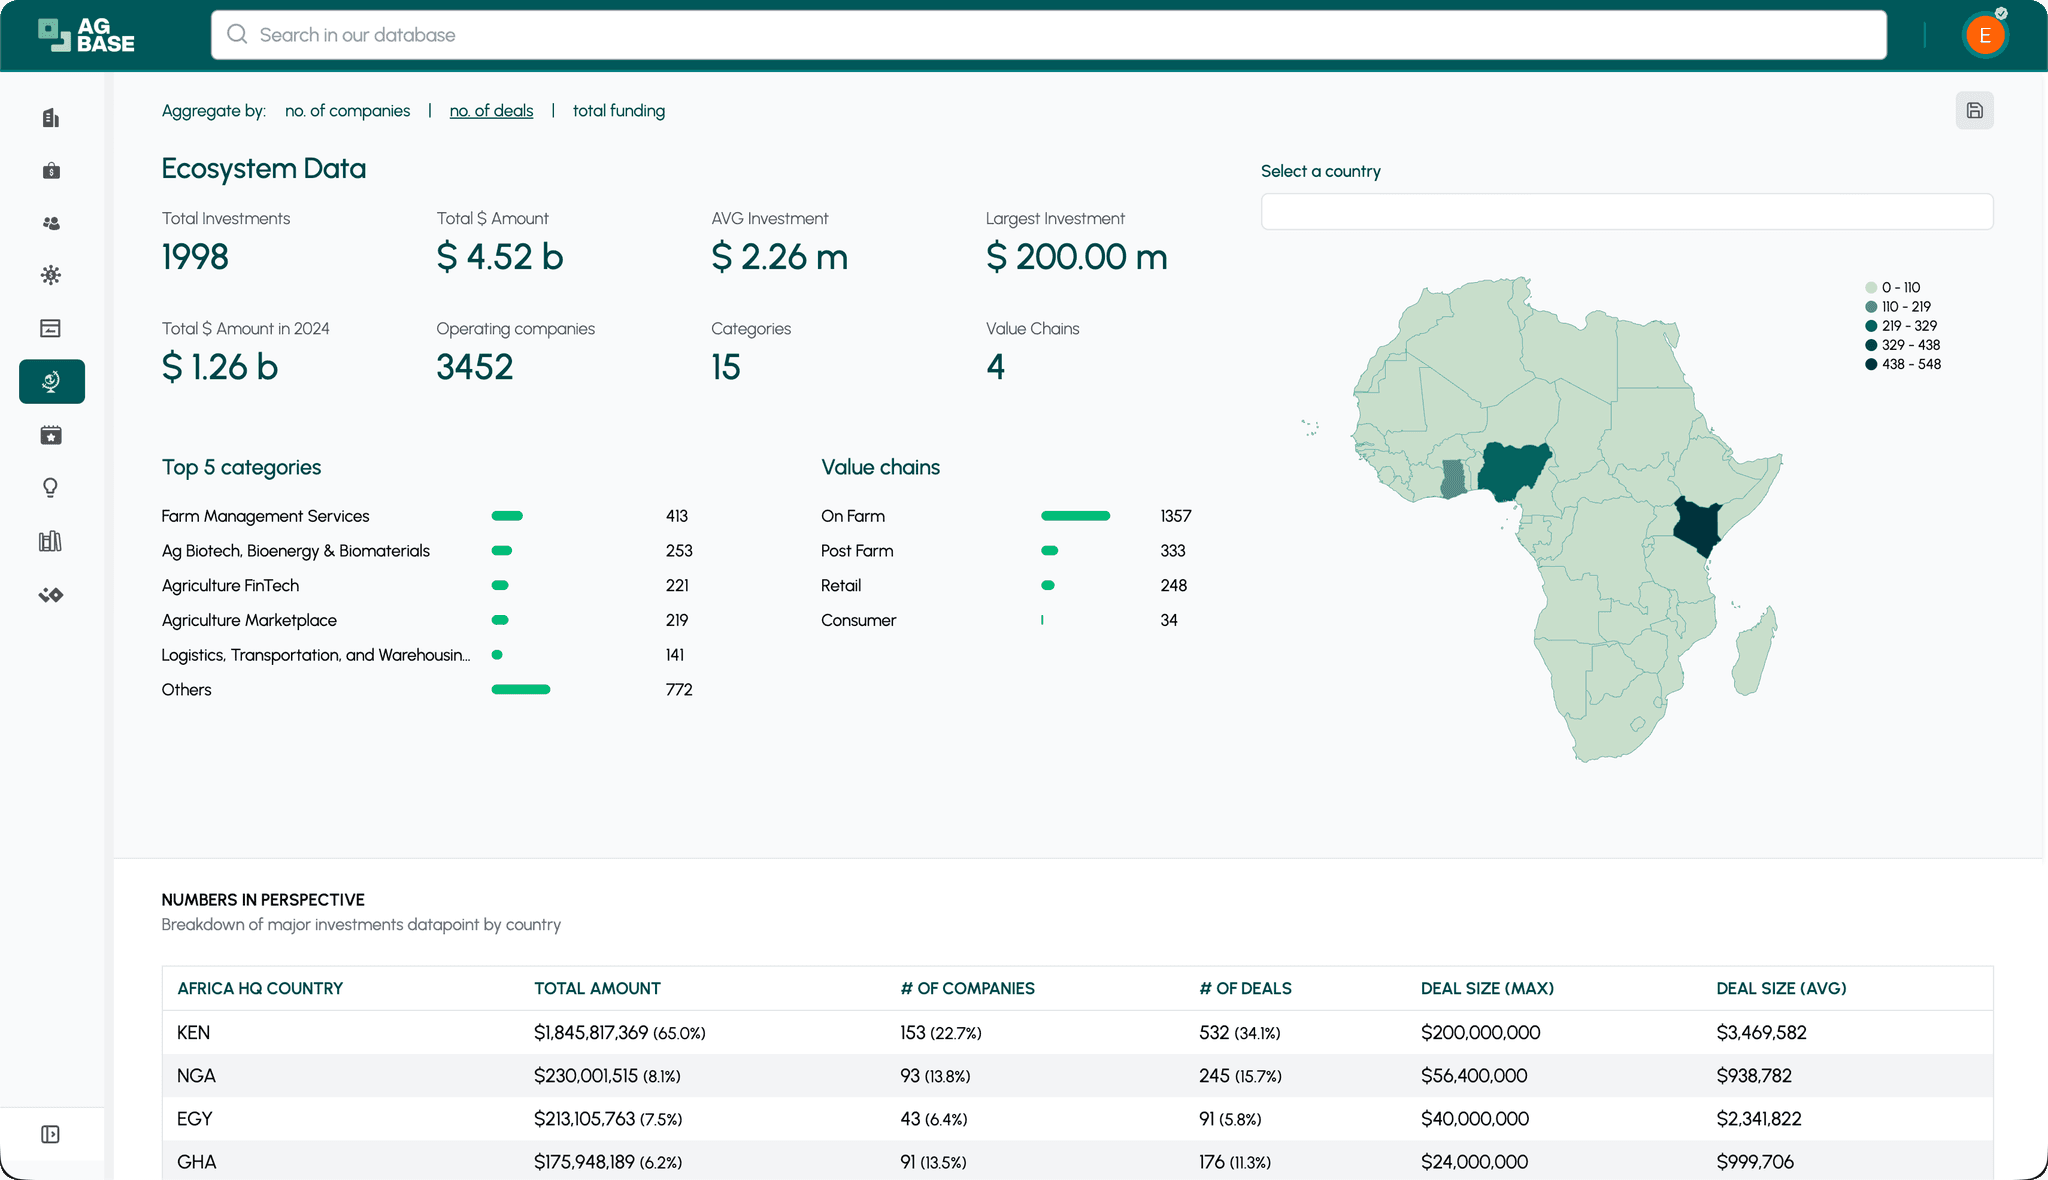2048x1180 pixels.
Task: Open the library books sidebar icon
Action: 51,541
